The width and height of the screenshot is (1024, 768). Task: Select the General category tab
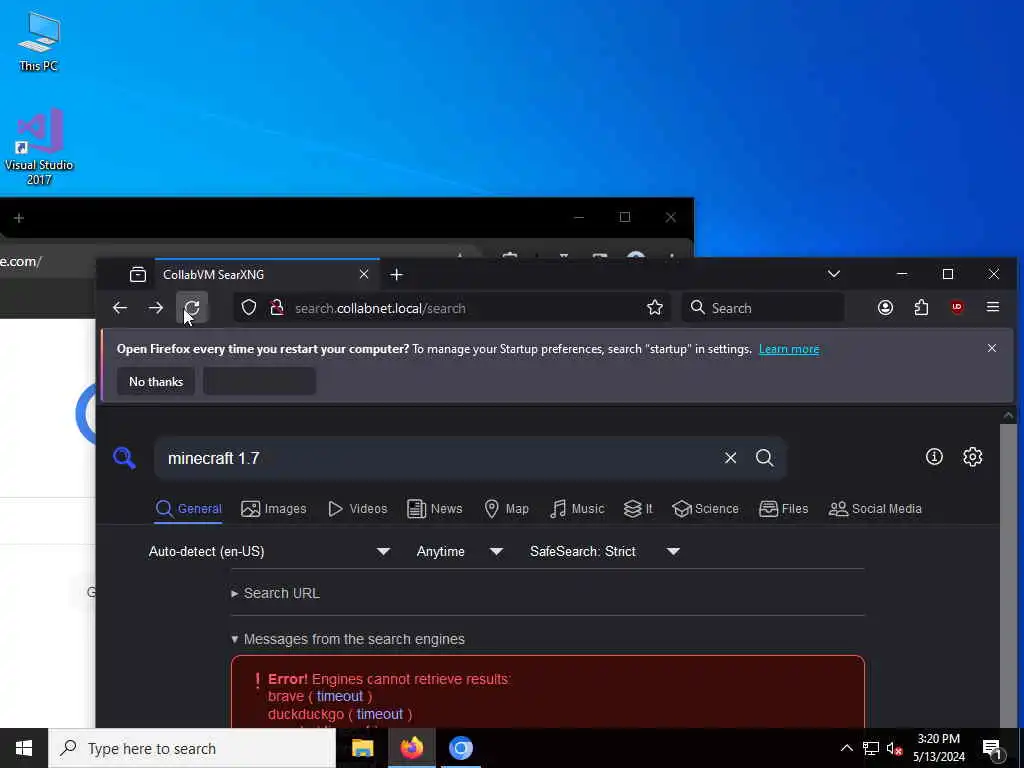189,509
